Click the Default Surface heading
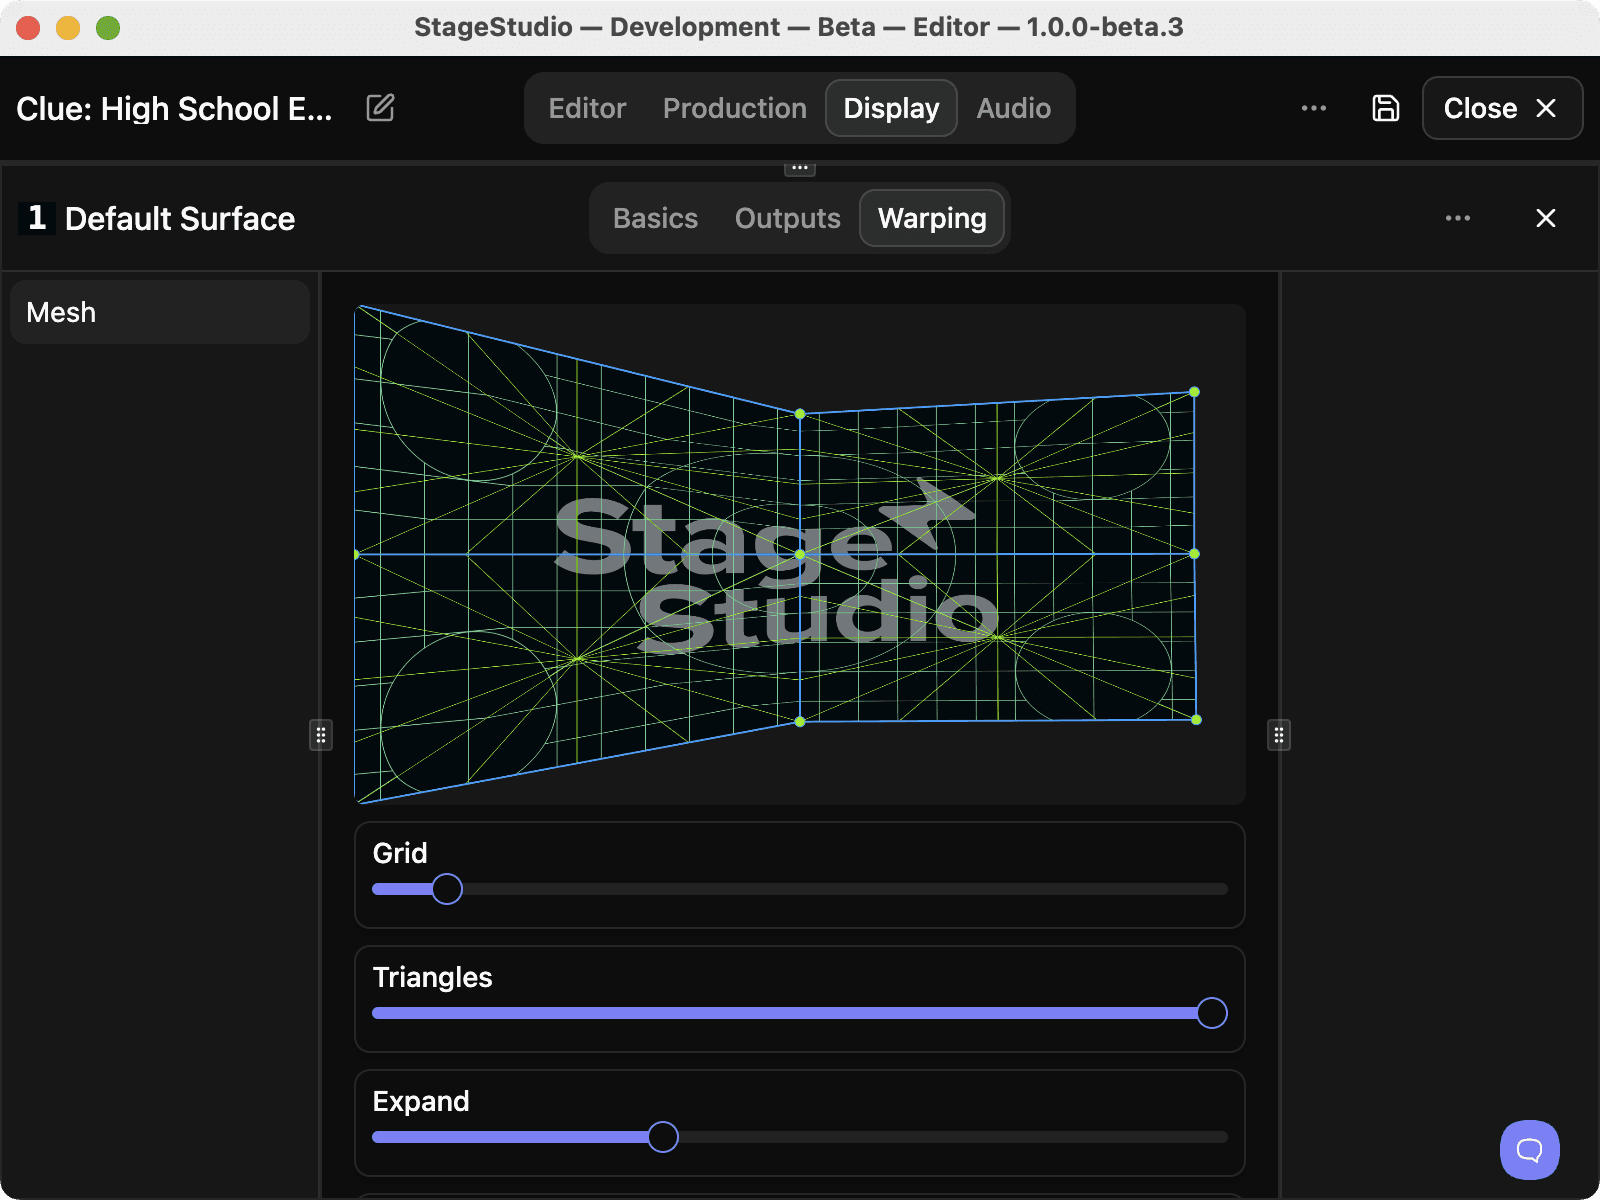 (180, 218)
